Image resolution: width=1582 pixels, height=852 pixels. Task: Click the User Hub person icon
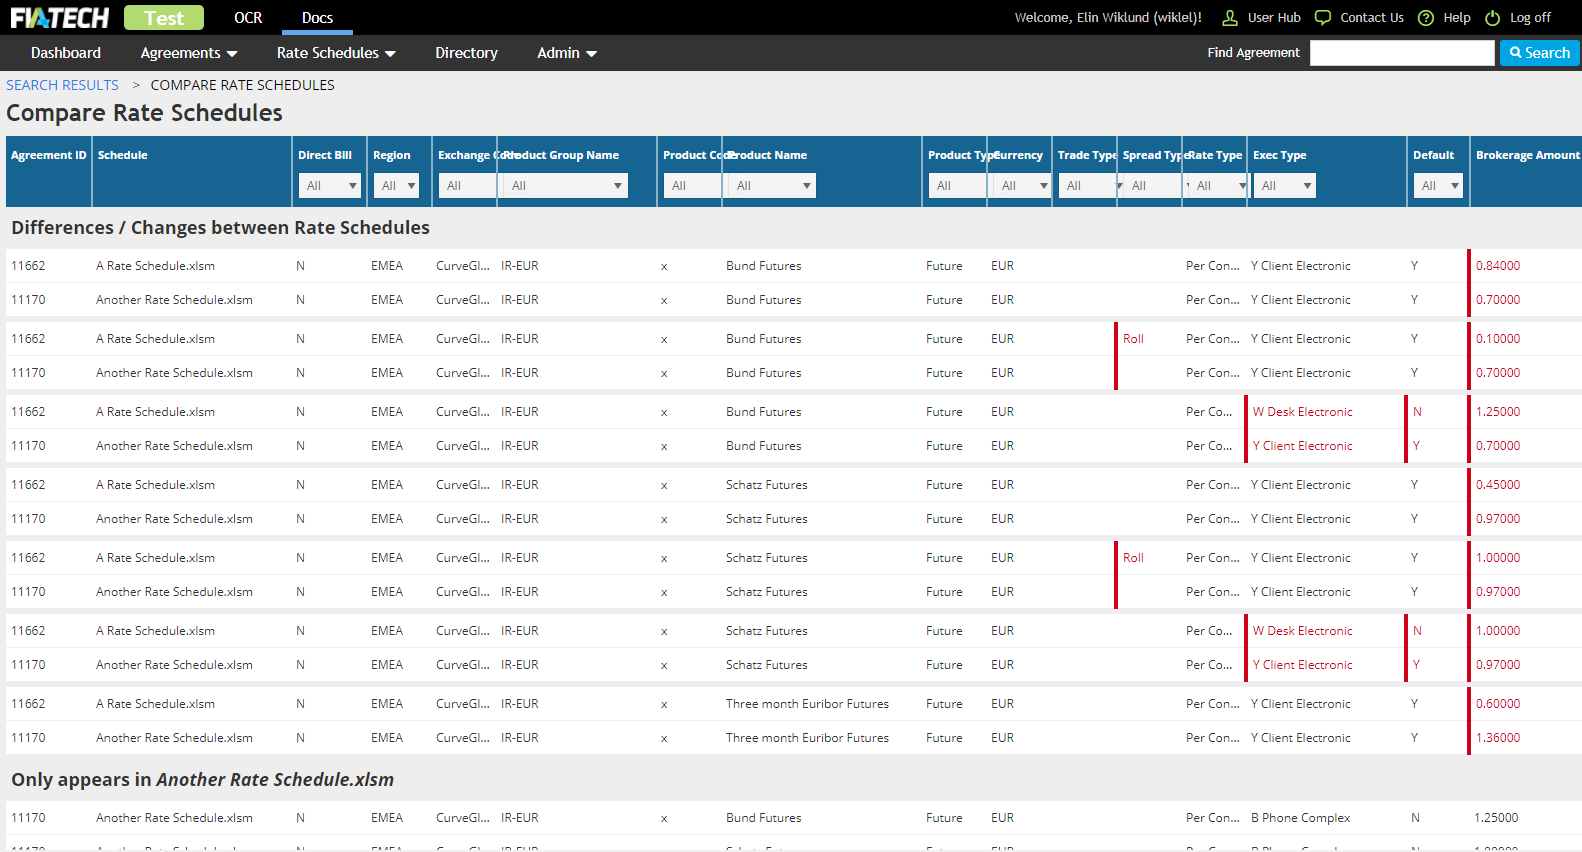pyautogui.click(x=1230, y=18)
